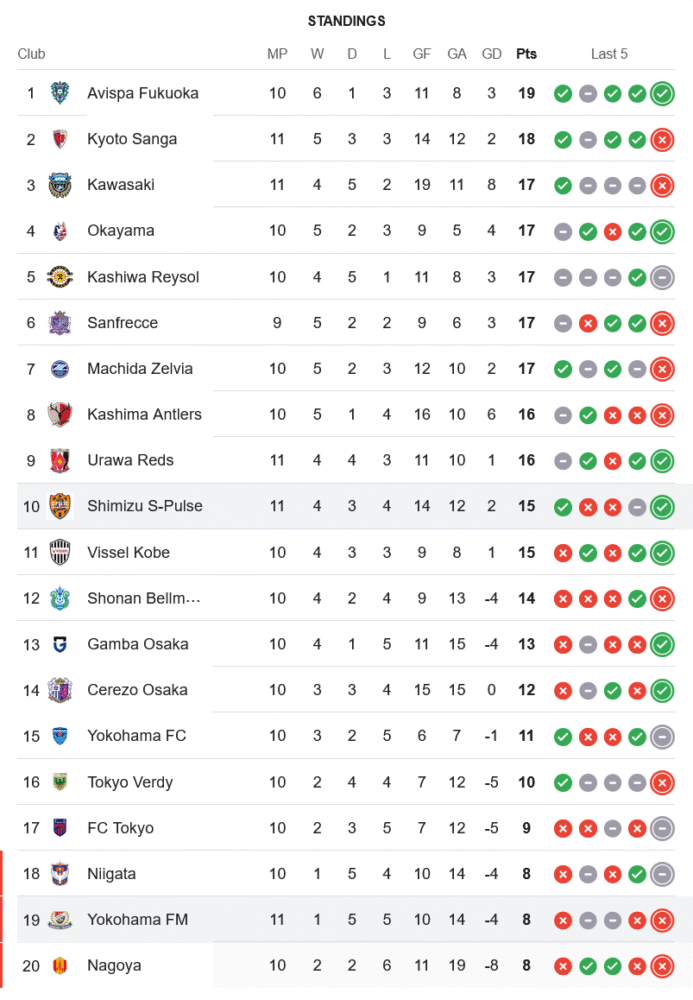Click the Kawasaki club crest icon
693x1000 pixels.
[x=60, y=185]
